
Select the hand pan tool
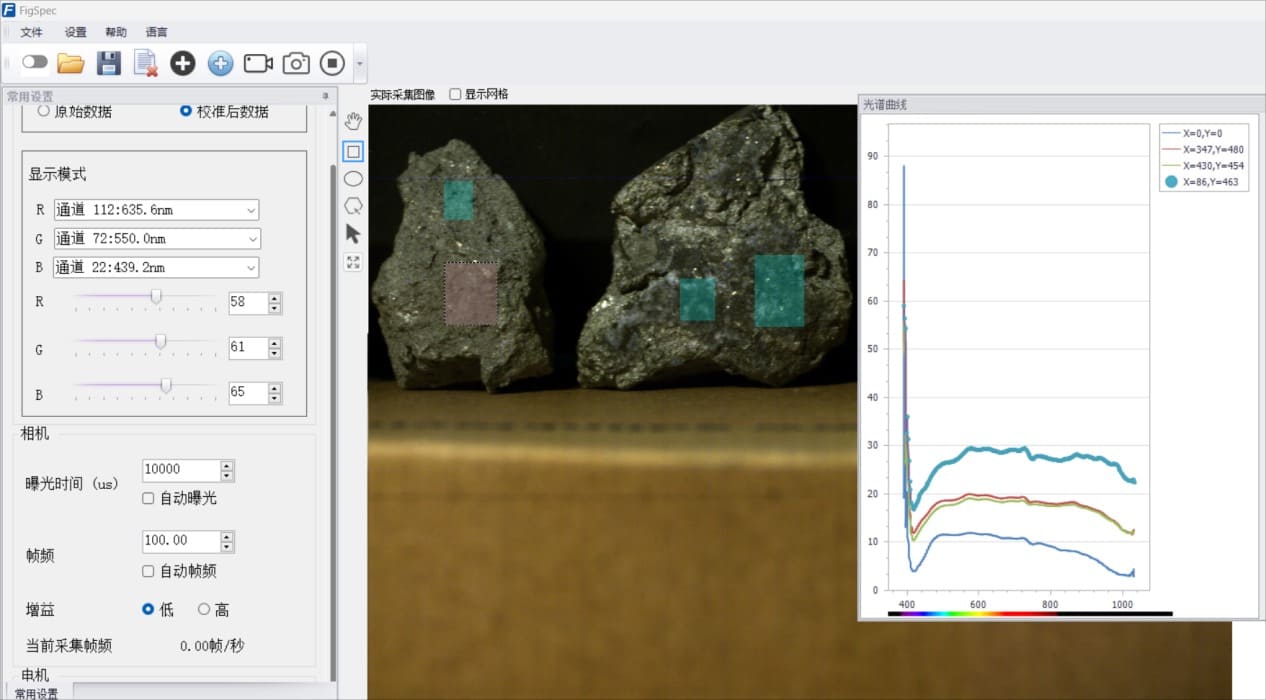pyautogui.click(x=353, y=122)
